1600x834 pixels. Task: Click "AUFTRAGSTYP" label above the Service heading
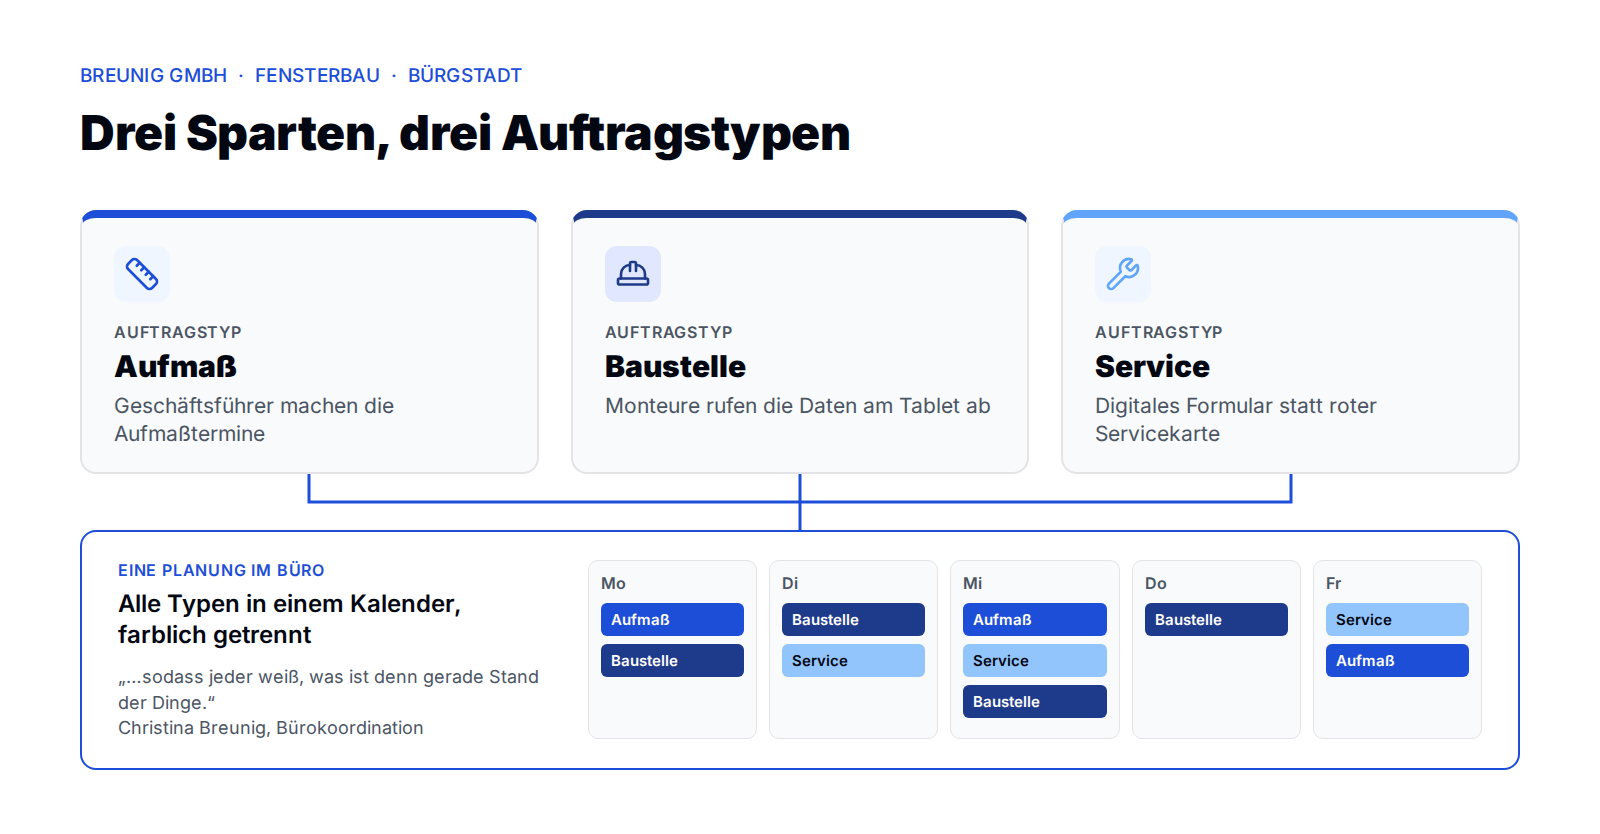point(1159,332)
